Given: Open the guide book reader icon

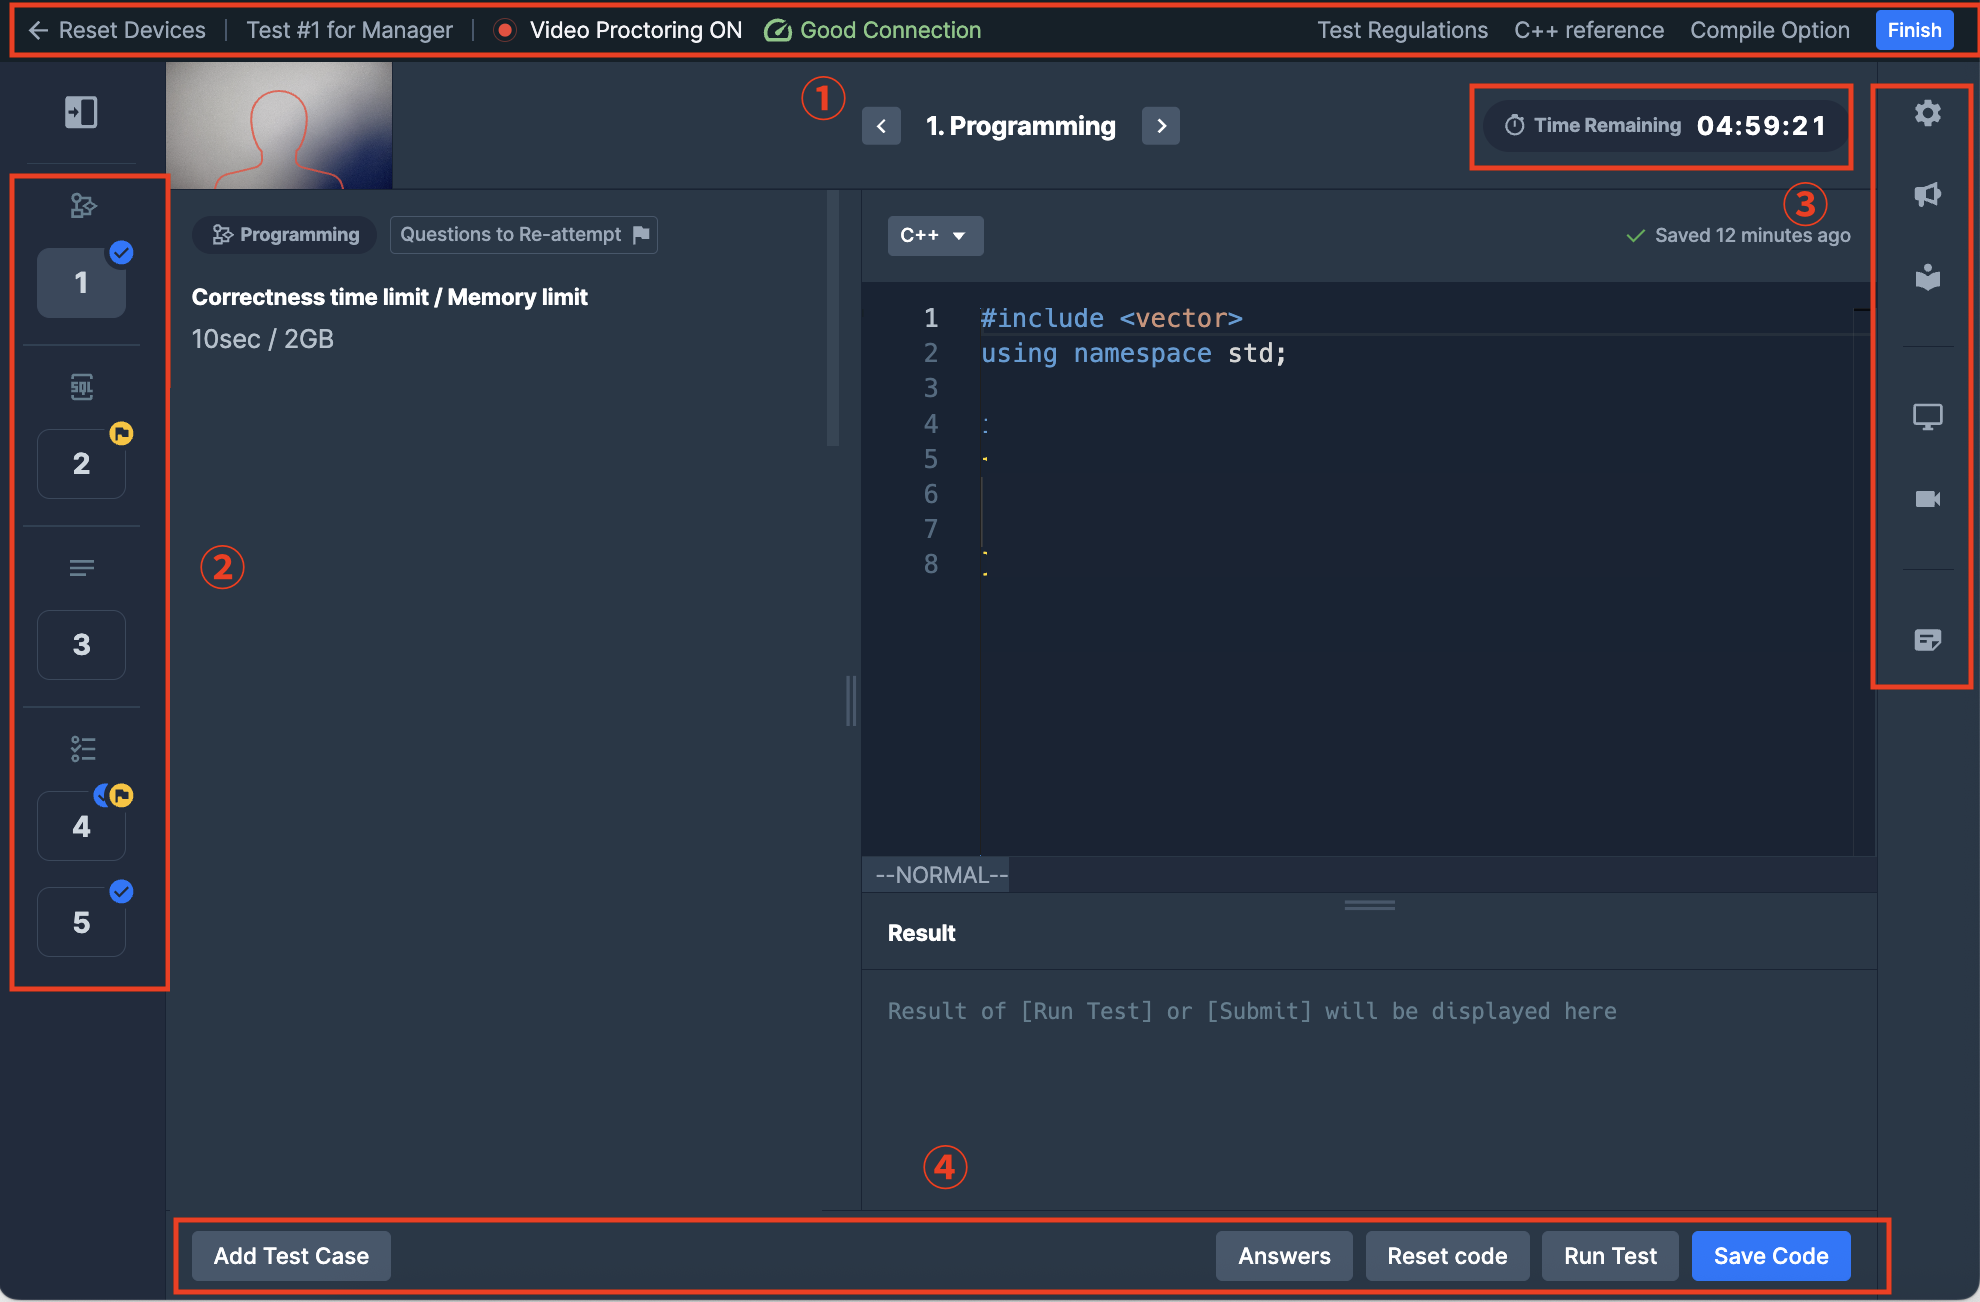Looking at the screenshot, I should coord(1927,278).
